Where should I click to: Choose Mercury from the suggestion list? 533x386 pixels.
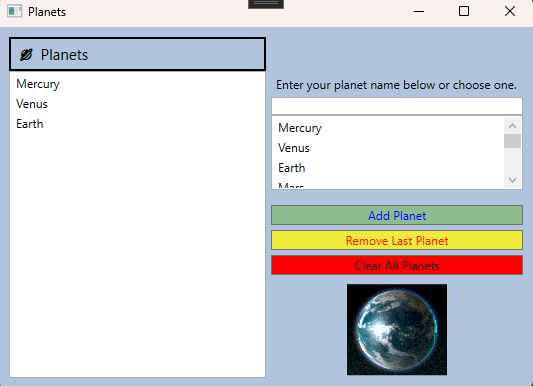pos(388,128)
